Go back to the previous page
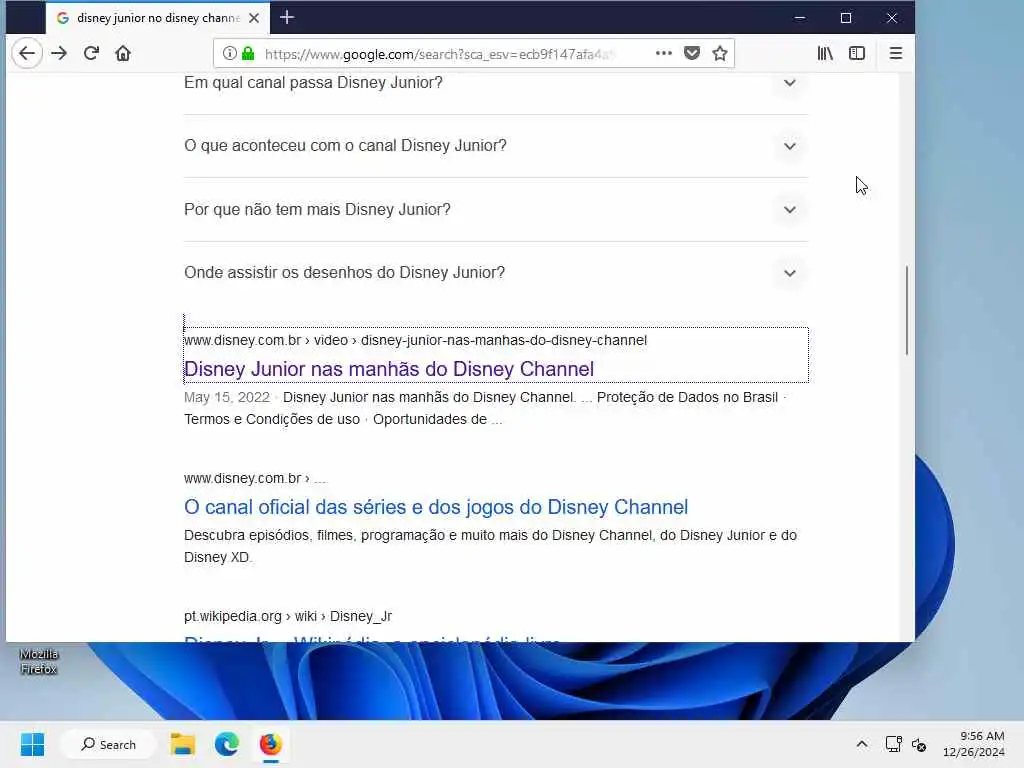 coord(27,54)
